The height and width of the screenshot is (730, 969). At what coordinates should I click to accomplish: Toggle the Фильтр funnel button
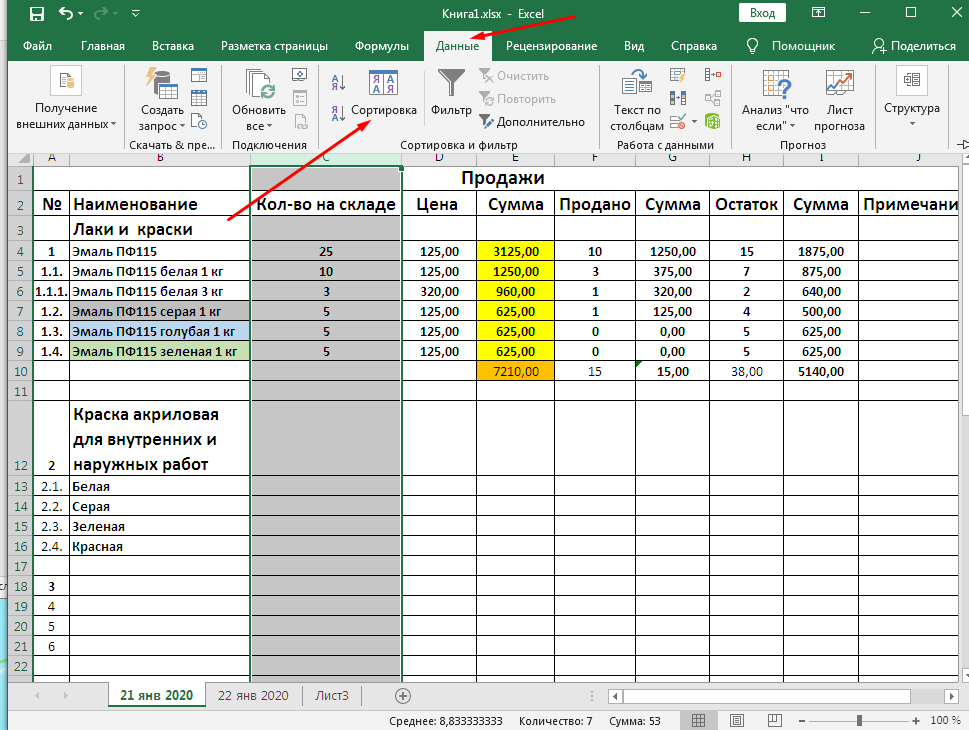tap(451, 92)
